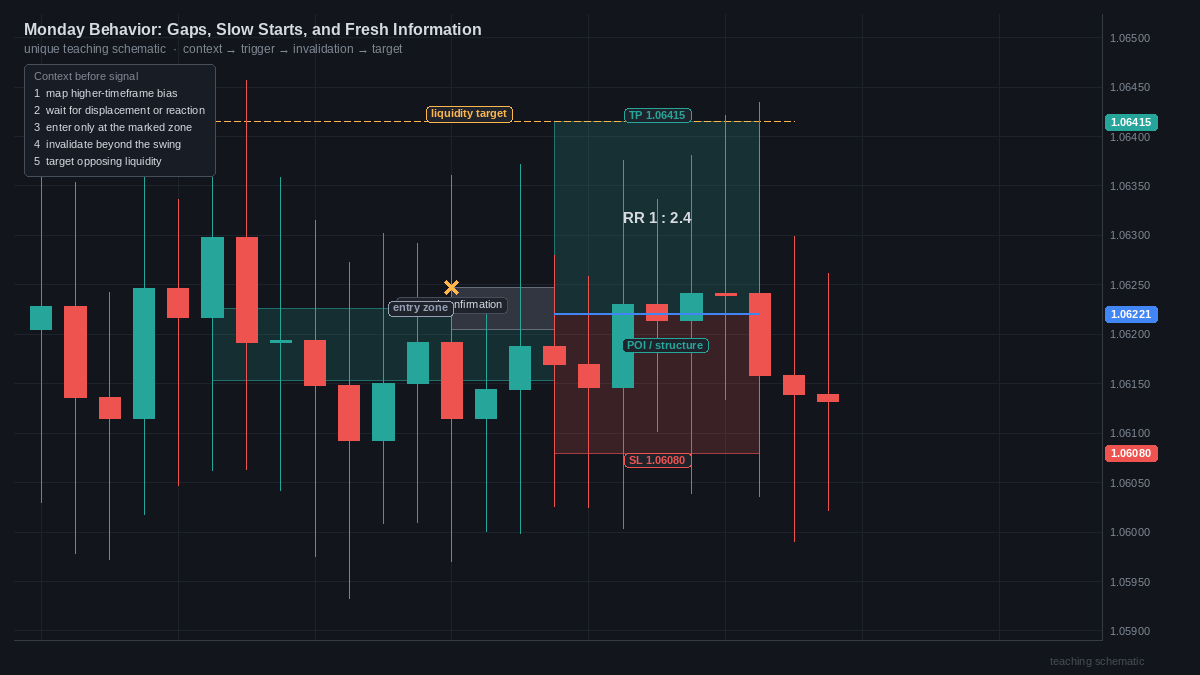This screenshot has height=675, width=1200.
Task: Select the POI / structure tag
Action: pos(665,345)
